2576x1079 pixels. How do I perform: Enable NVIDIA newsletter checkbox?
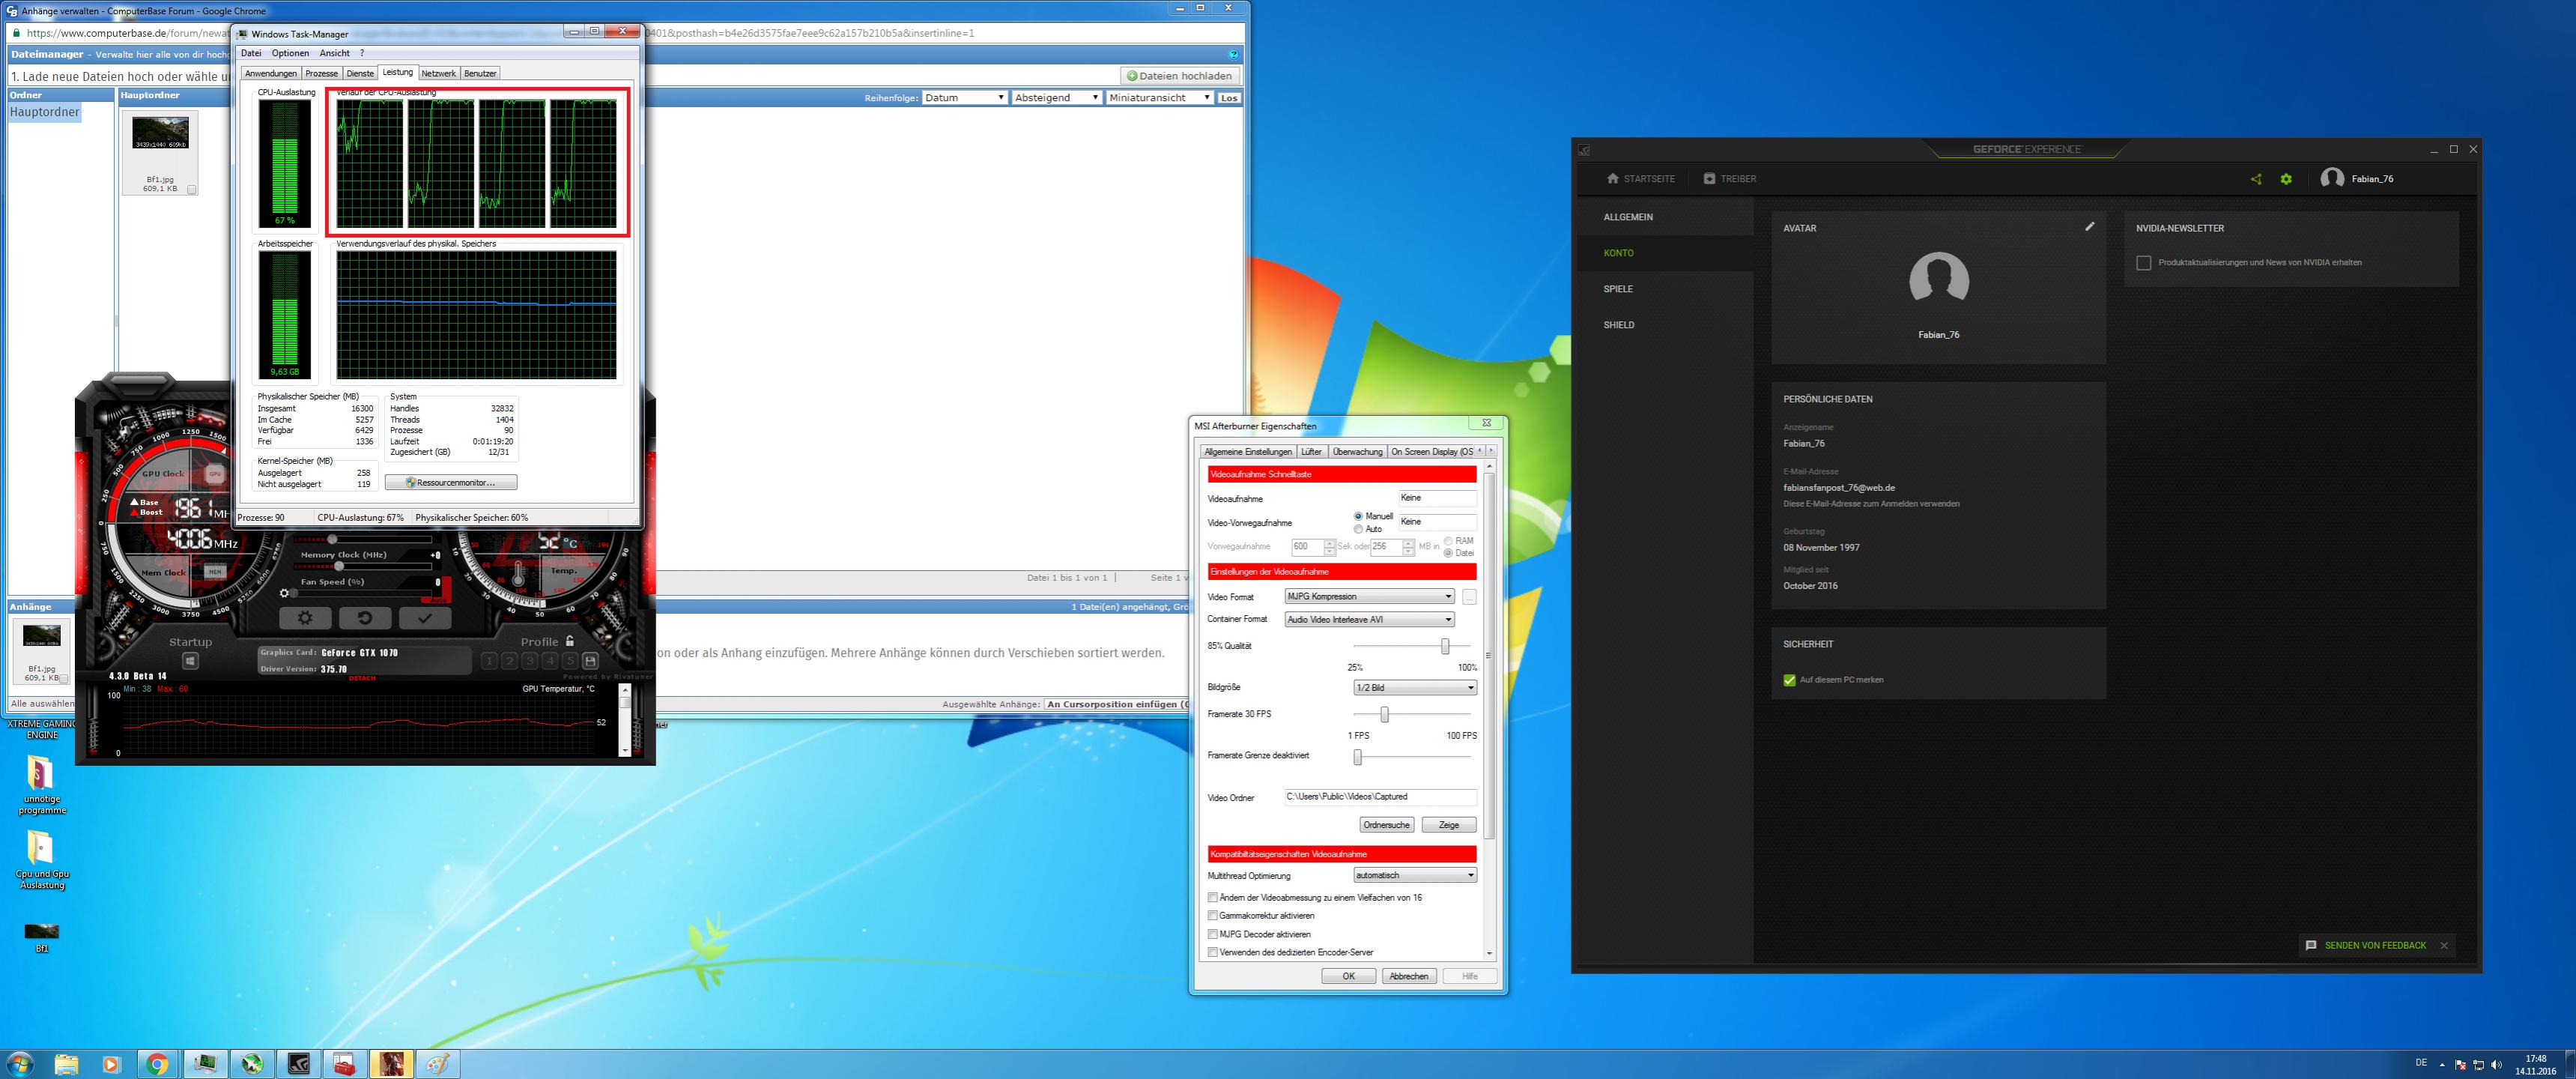(2143, 263)
